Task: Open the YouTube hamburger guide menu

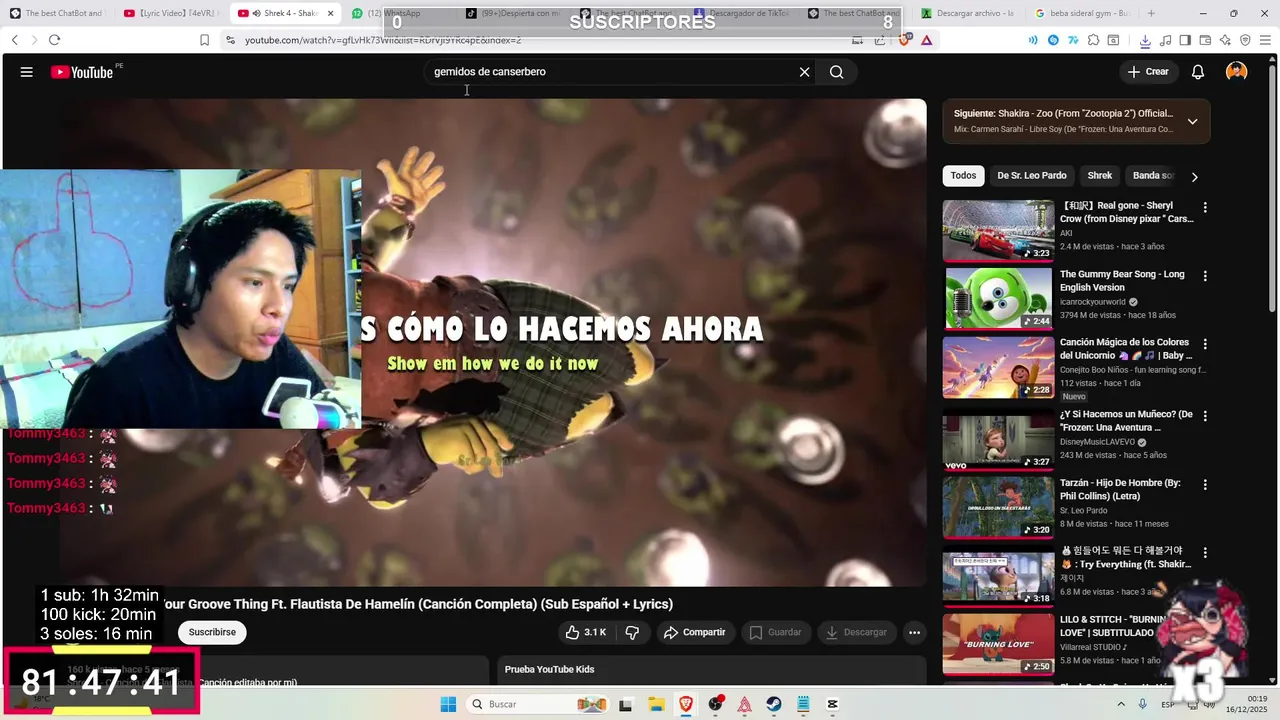Action: 27,72
